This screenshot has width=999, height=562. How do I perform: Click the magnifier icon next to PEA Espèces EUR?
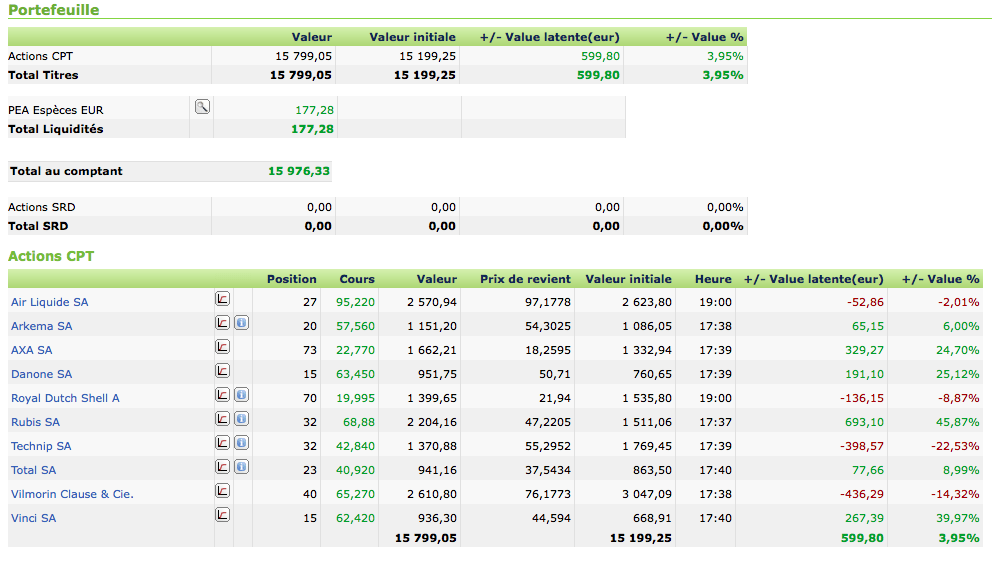(202, 107)
